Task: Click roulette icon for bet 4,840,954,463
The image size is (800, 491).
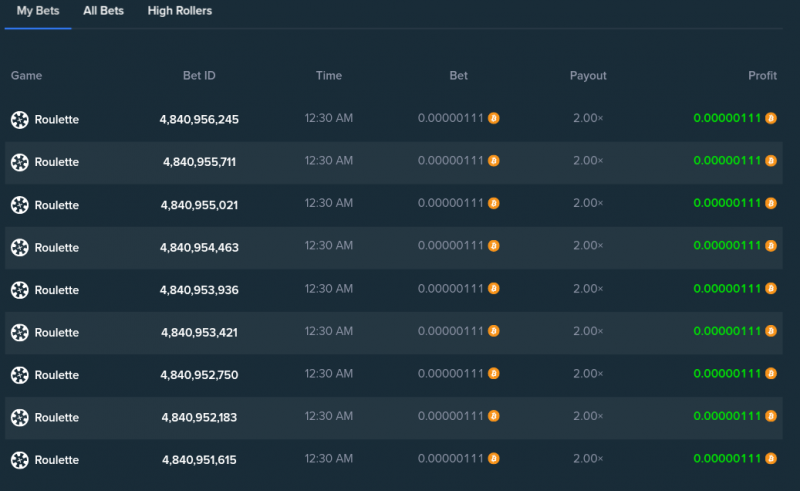Action: pyautogui.click(x=20, y=248)
